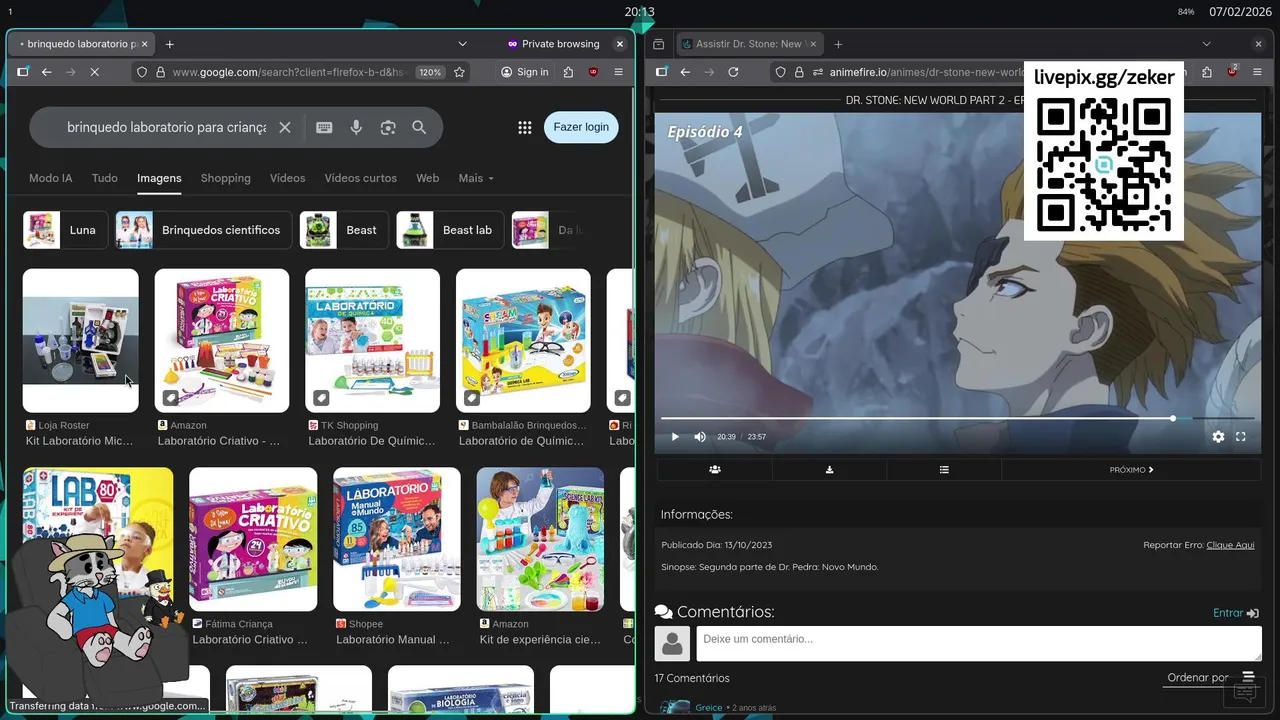Filter images by the Beast lab chip
The width and height of the screenshot is (1280, 720).
click(x=450, y=230)
